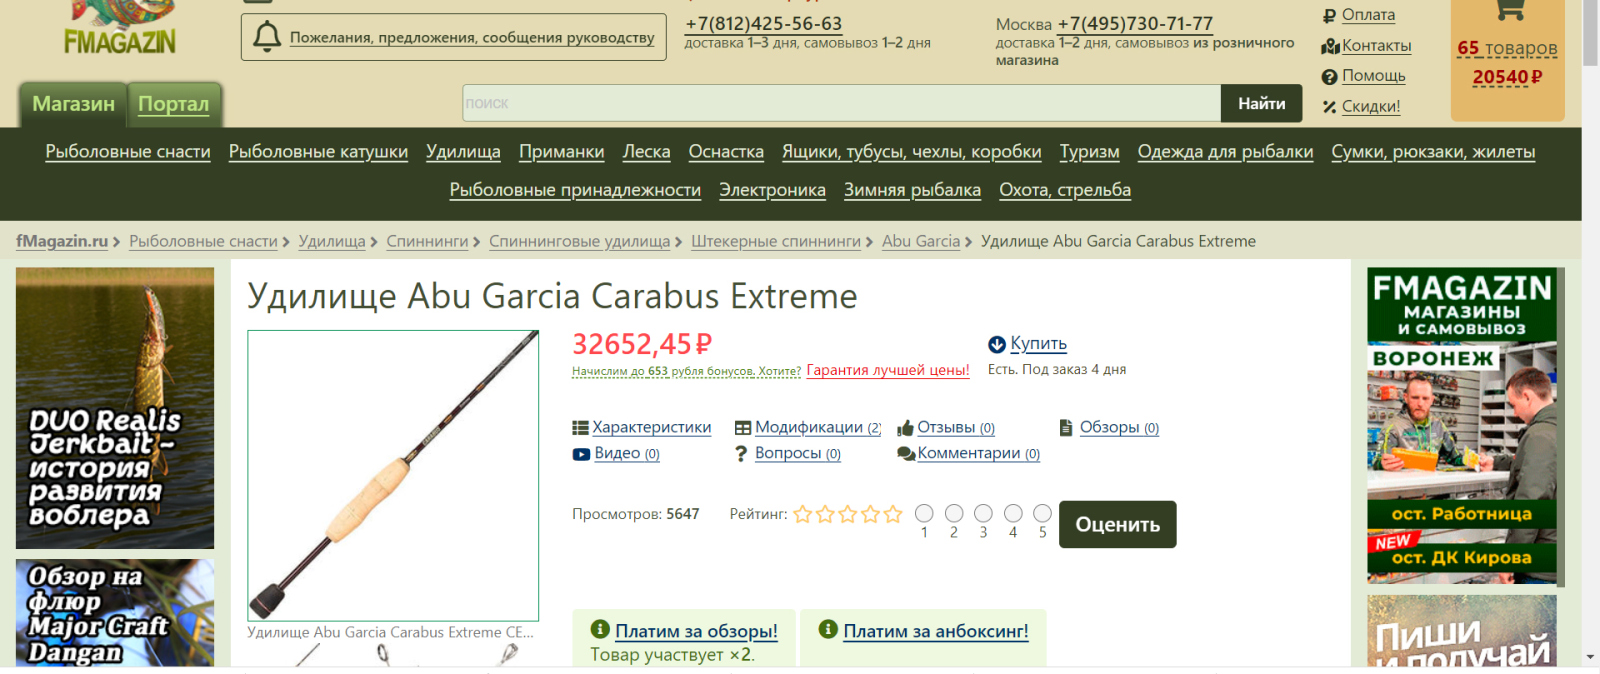The height and width of the screenshot is (674, 1600).
Task: Open the Major Craft Dangan review banner
Action: [x=115, y=613]
